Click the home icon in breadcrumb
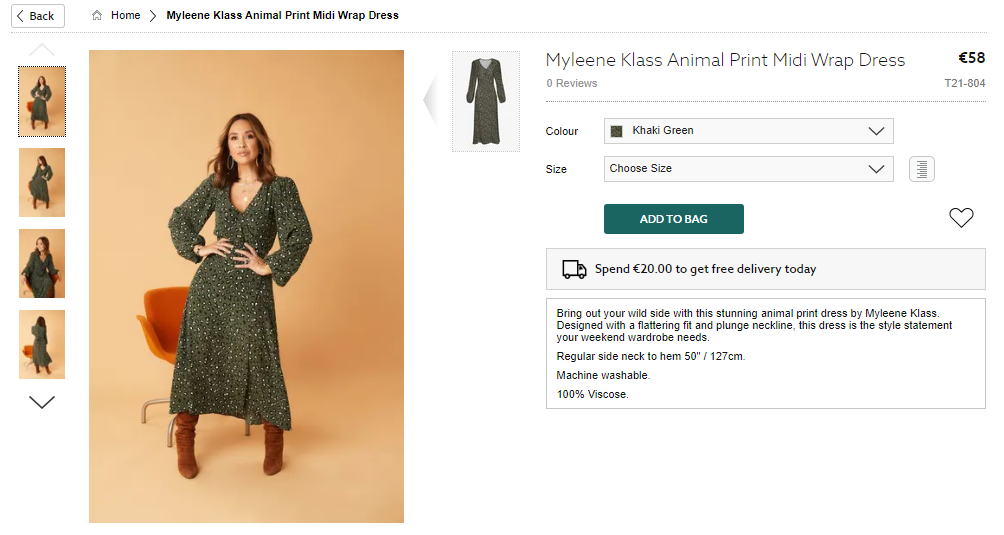This screenshot has height=535, width=1004. coord(97,16)
